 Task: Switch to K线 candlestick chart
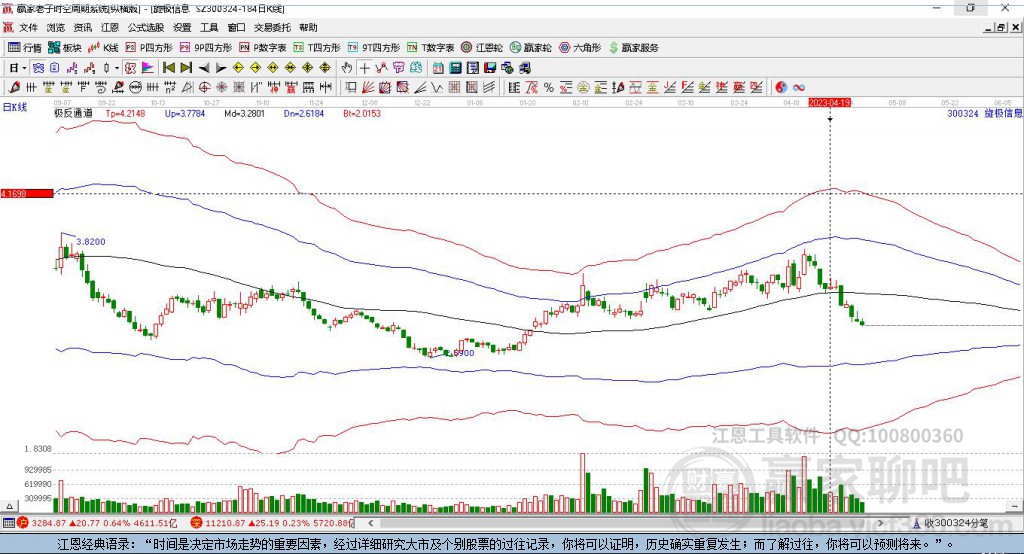pos(103,48)
